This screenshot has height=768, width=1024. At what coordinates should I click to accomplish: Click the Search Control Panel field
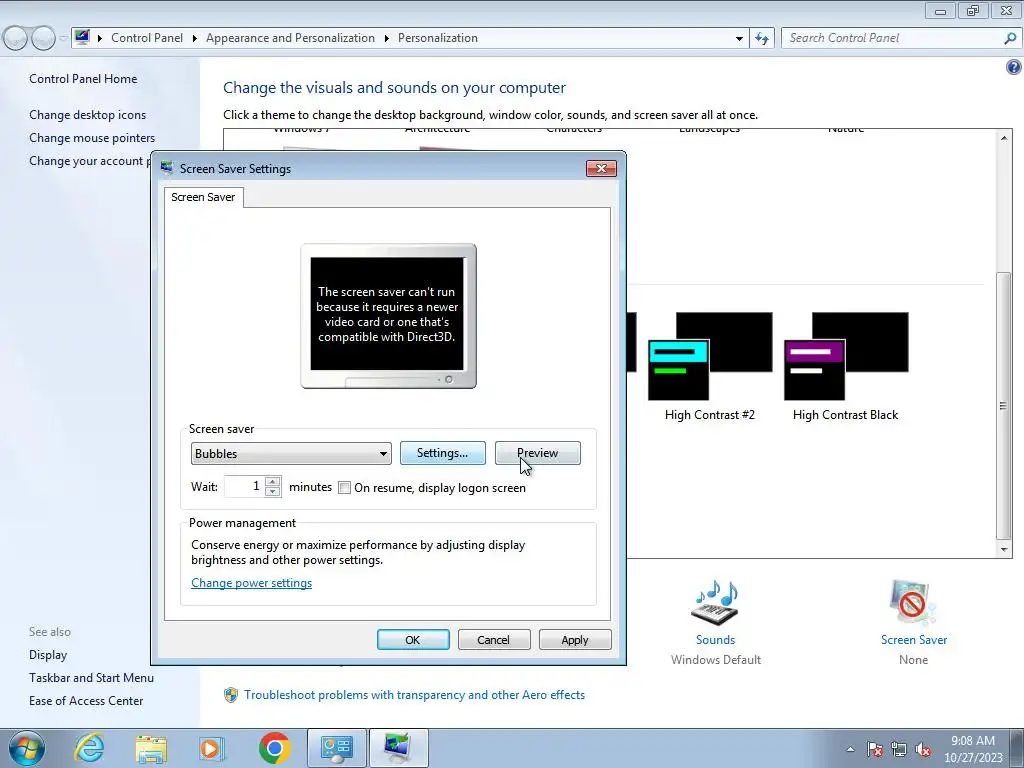893,38
